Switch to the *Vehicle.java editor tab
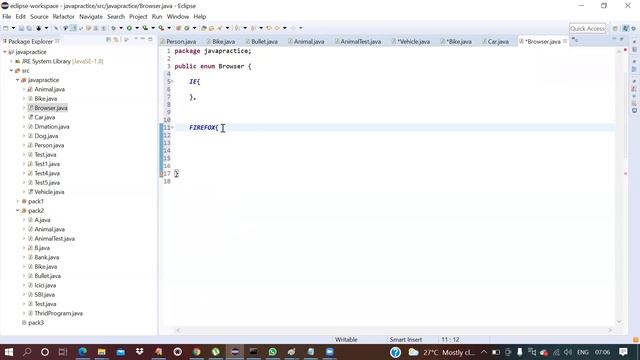Image resolution: width=640 pixels, height=360 pixels. pos(411,42)
